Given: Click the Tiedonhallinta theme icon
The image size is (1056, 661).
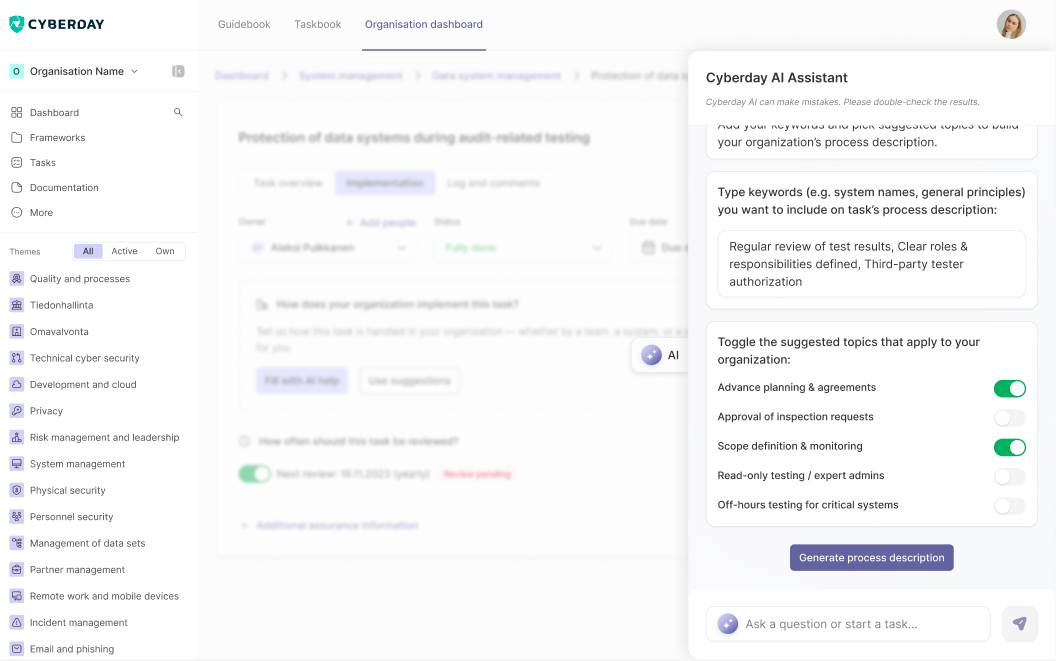Looking at the screenshot, I should pos(17,305).
